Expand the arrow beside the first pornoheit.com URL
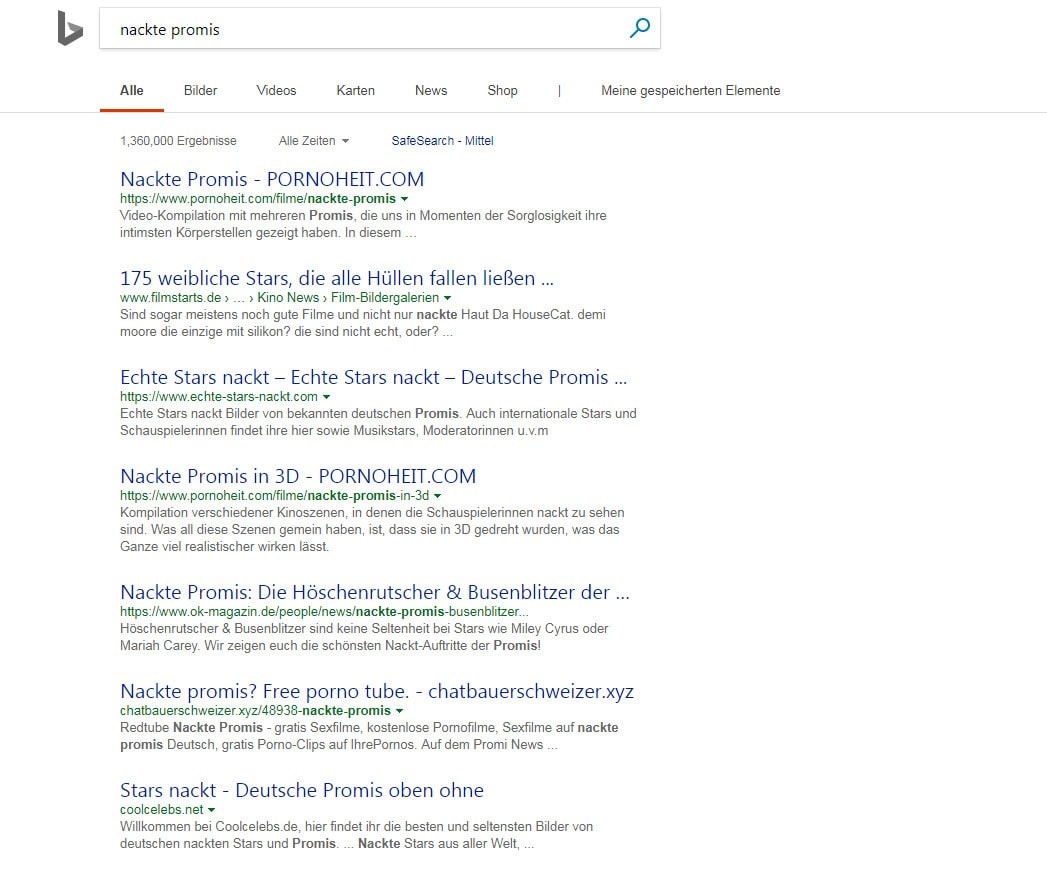 point(404,199)
